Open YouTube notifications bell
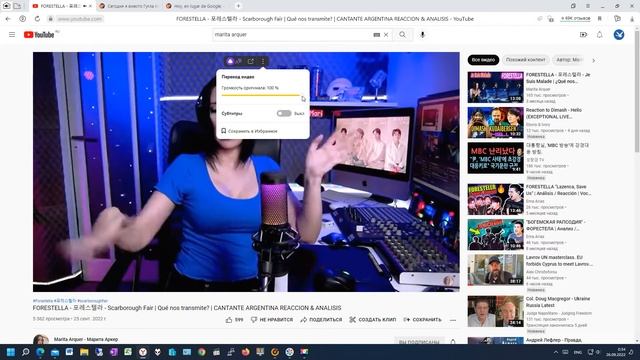This screenshot has height=360, width=640. [599, 35]
